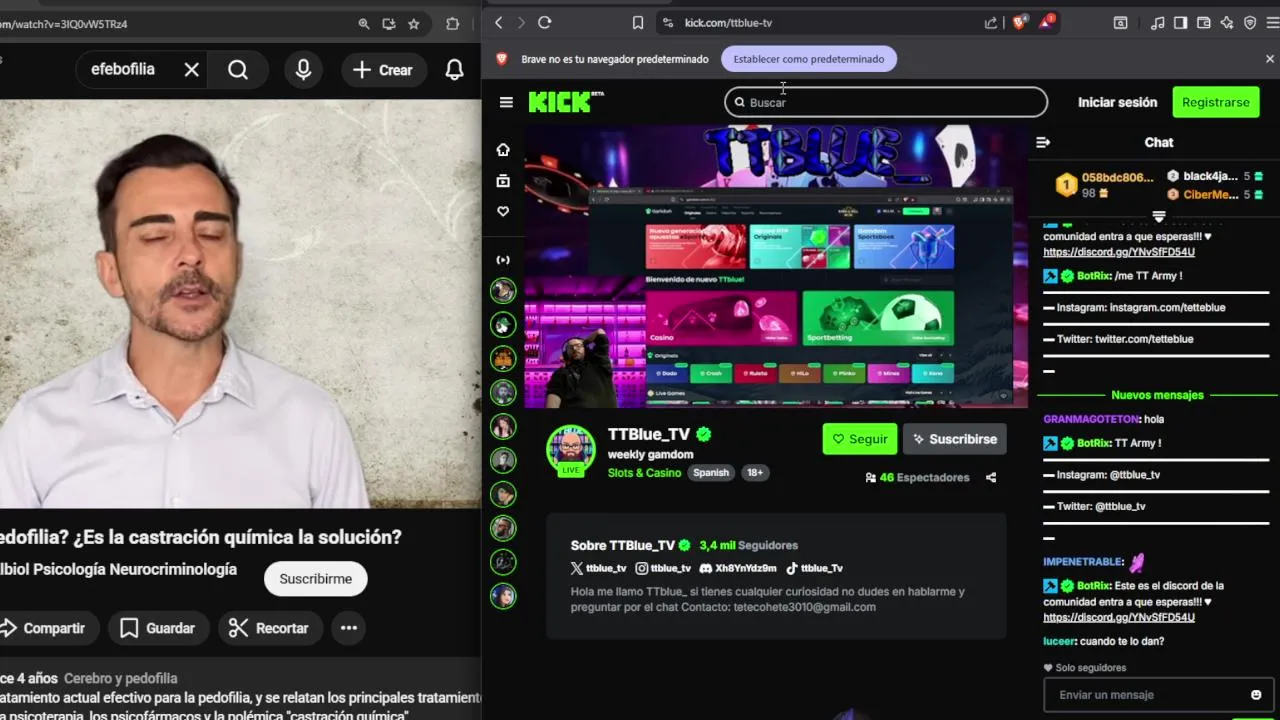This screenshot has width=1280, height=720.
Task: Open Following heart icon in sidebar
Action: coord(503,212)
